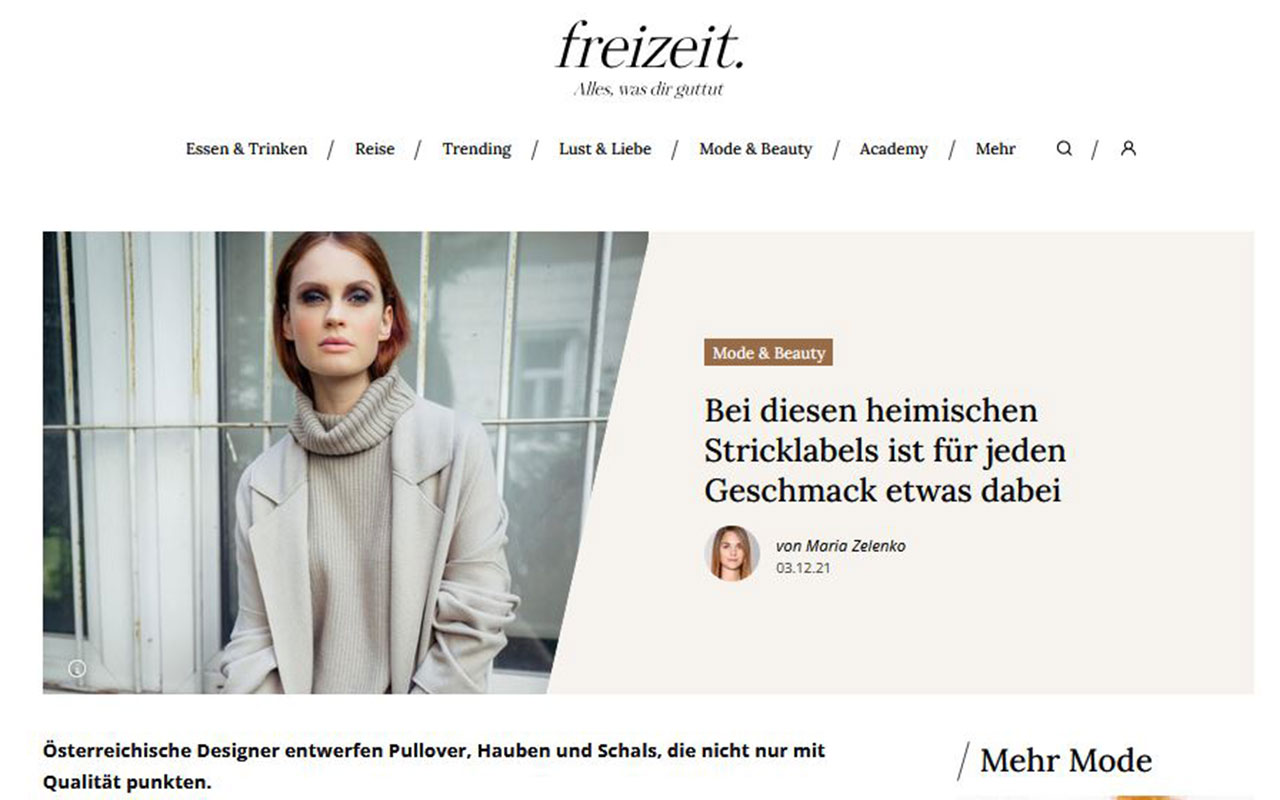The image size is (1280, 800).
Task: Go to the Trending section
Action: tap(477, 149)
